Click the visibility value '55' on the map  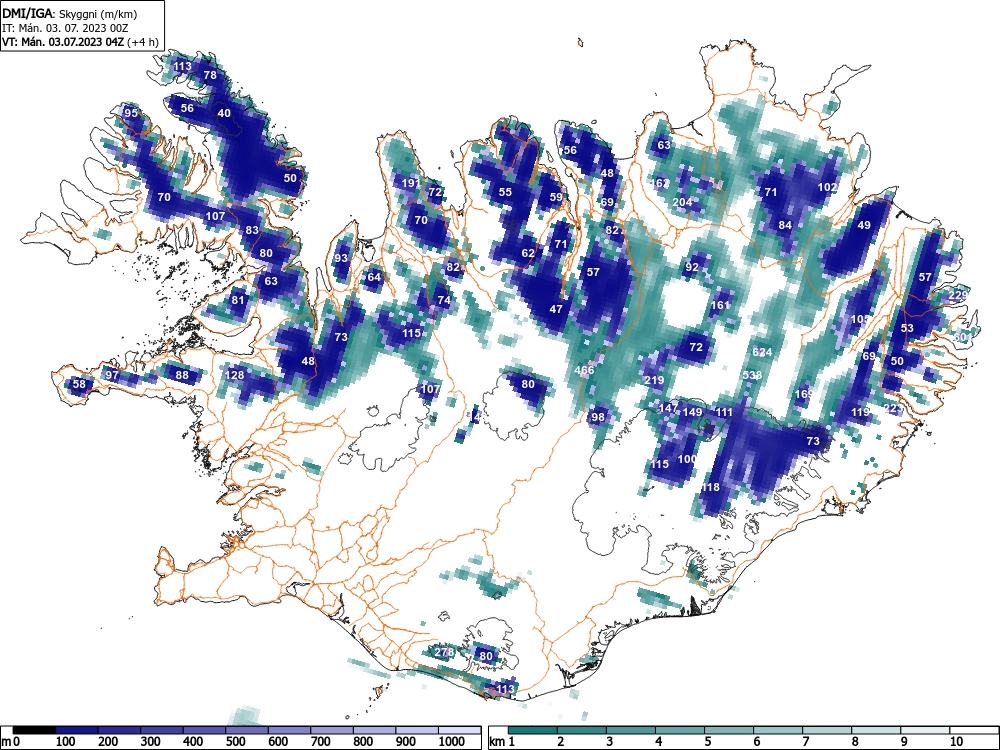(x=505, y=192)
